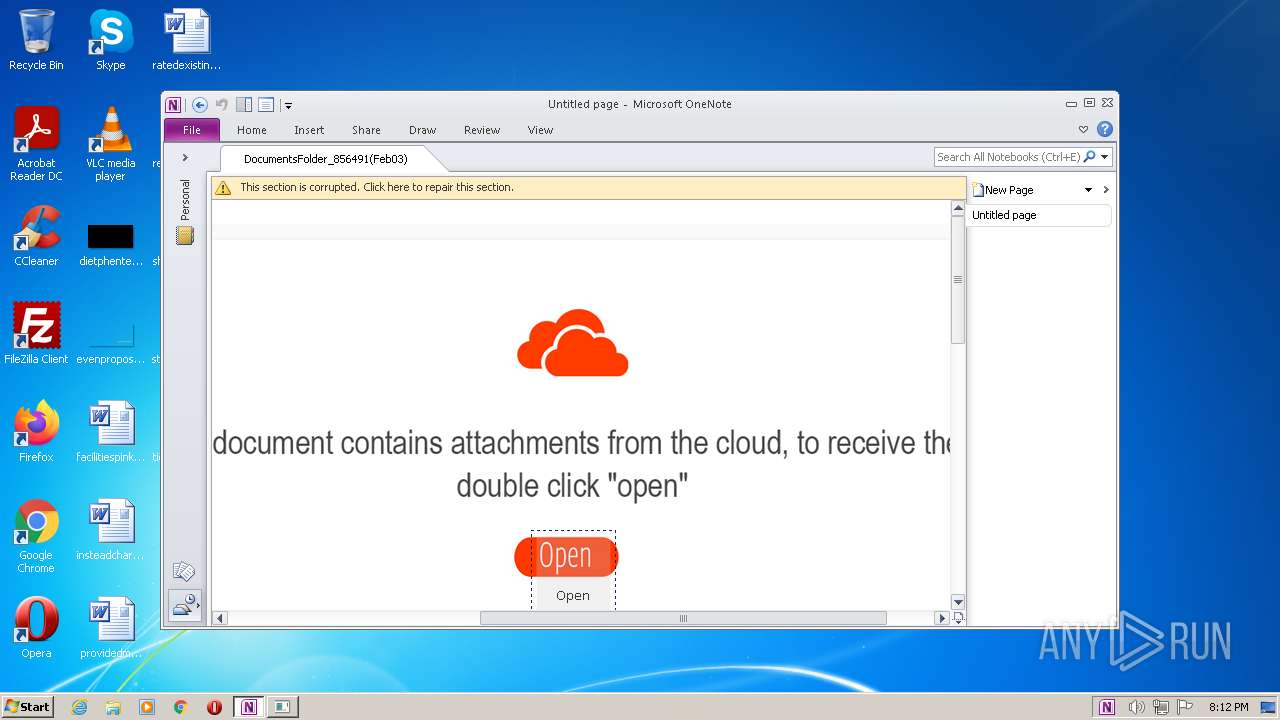Click the orange cloud image

572,343
